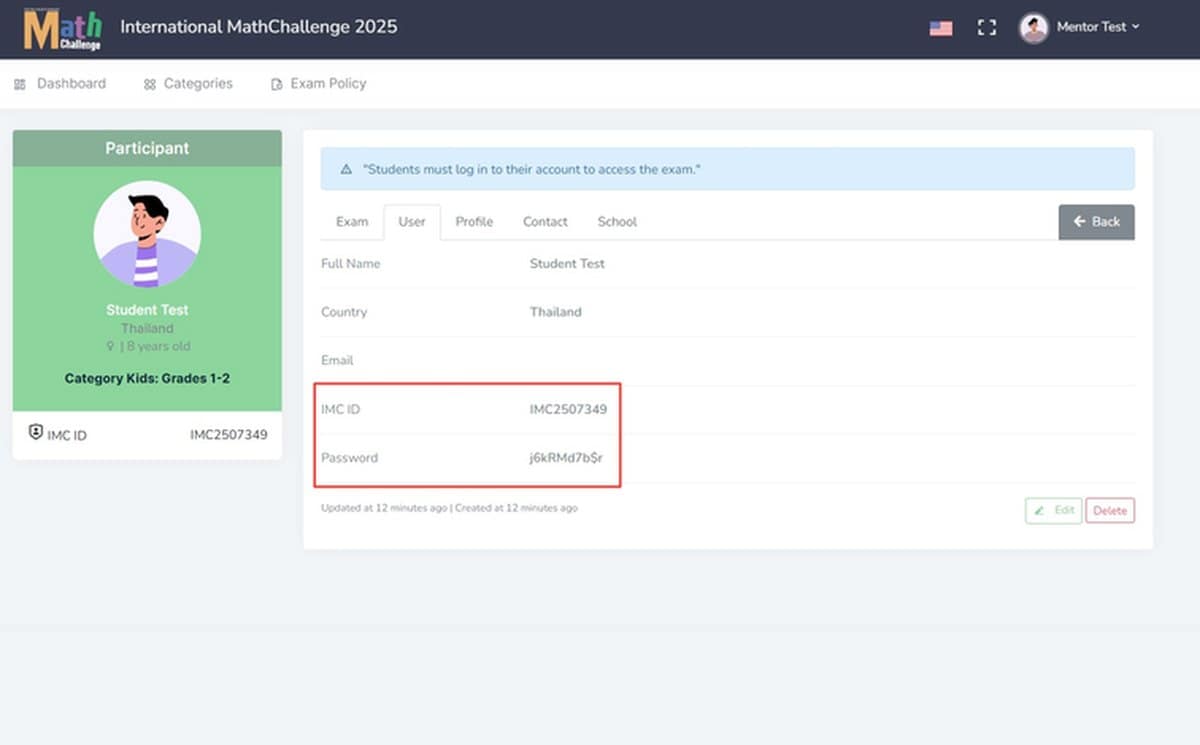The height and width of the screenshot is (745, 1200).
Task: Open the Contact tab
Action: tap(545, 222)
